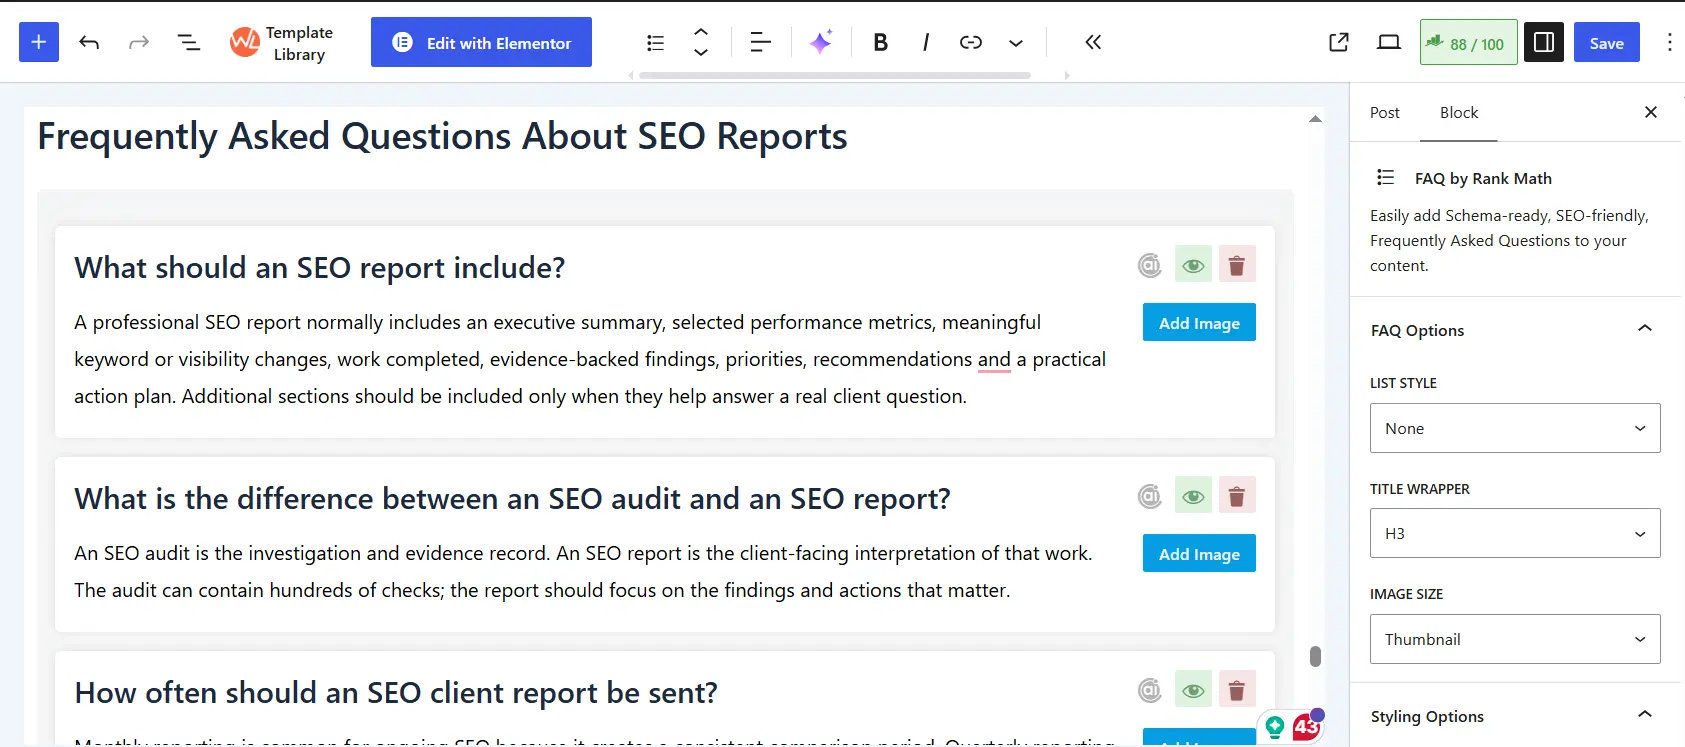The image size is (1685, 747).
Task: Click FAQ by Rank Math block title
Action: click(1483, 178)
